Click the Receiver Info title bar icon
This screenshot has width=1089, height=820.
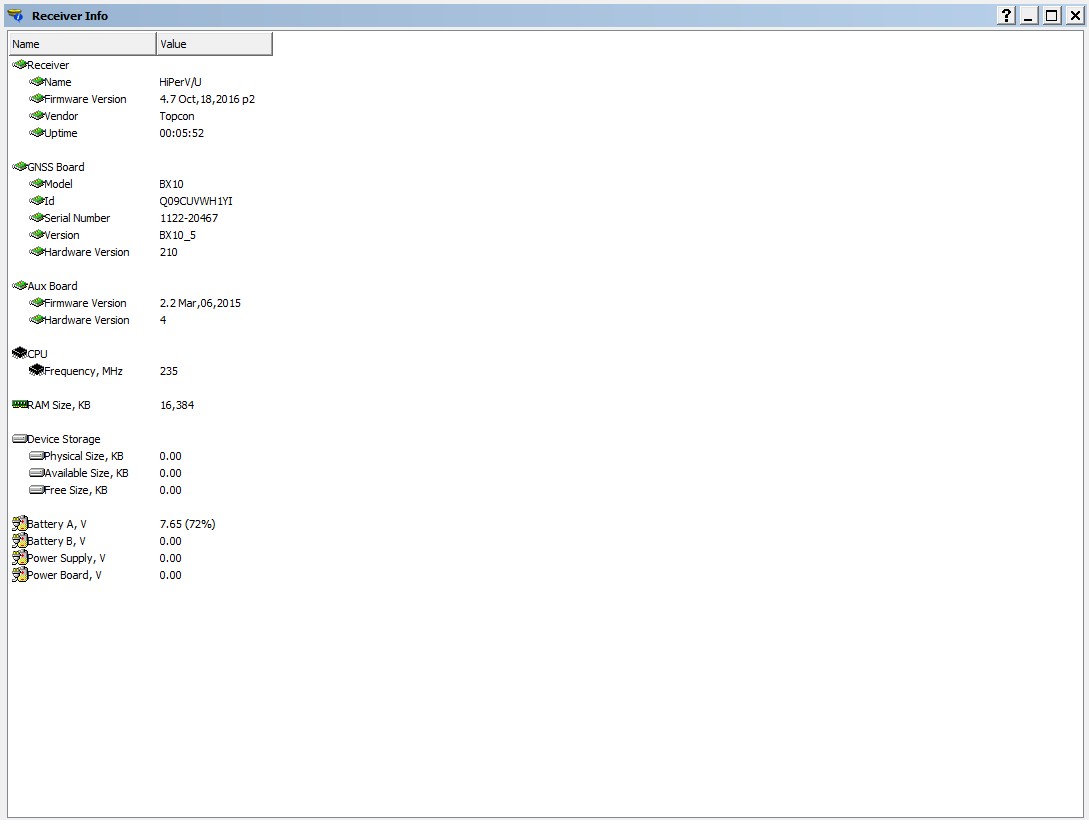click(x=15, y=16)
